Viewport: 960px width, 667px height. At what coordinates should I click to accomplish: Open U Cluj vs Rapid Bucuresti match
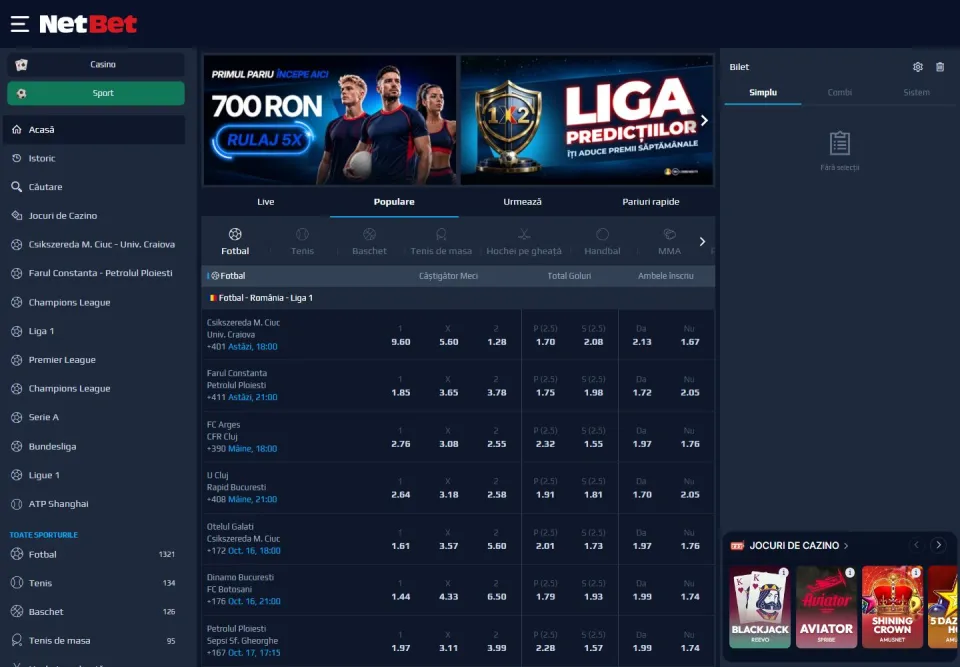[242, 487]
